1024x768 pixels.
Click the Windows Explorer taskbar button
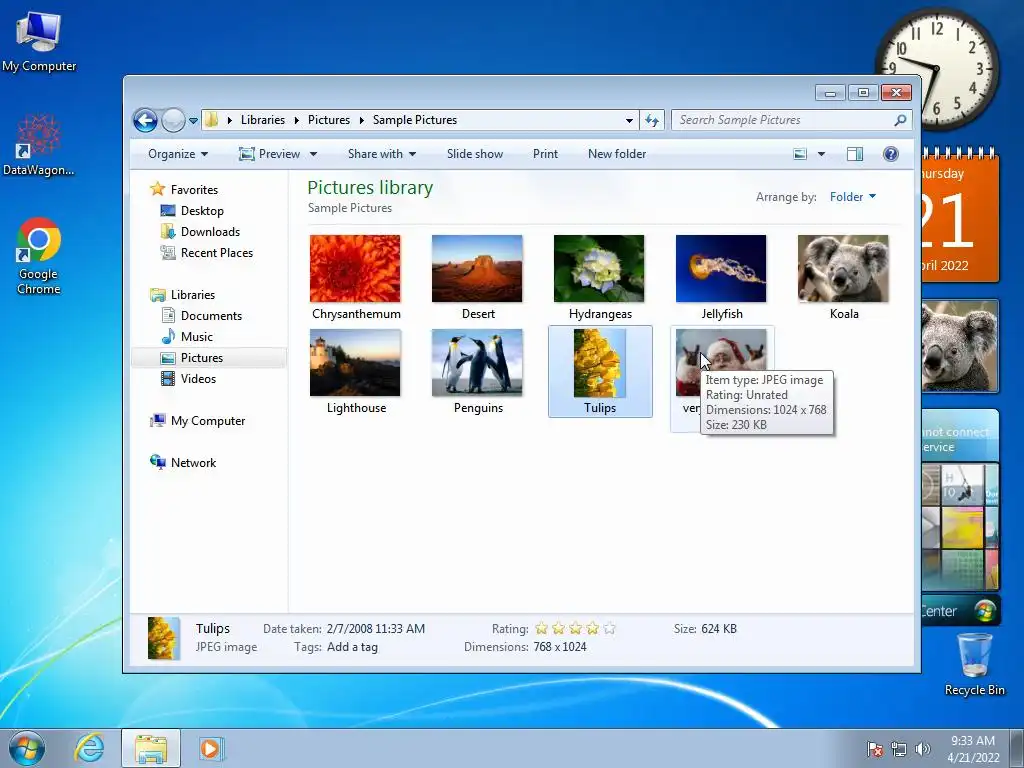coord(151,748)
